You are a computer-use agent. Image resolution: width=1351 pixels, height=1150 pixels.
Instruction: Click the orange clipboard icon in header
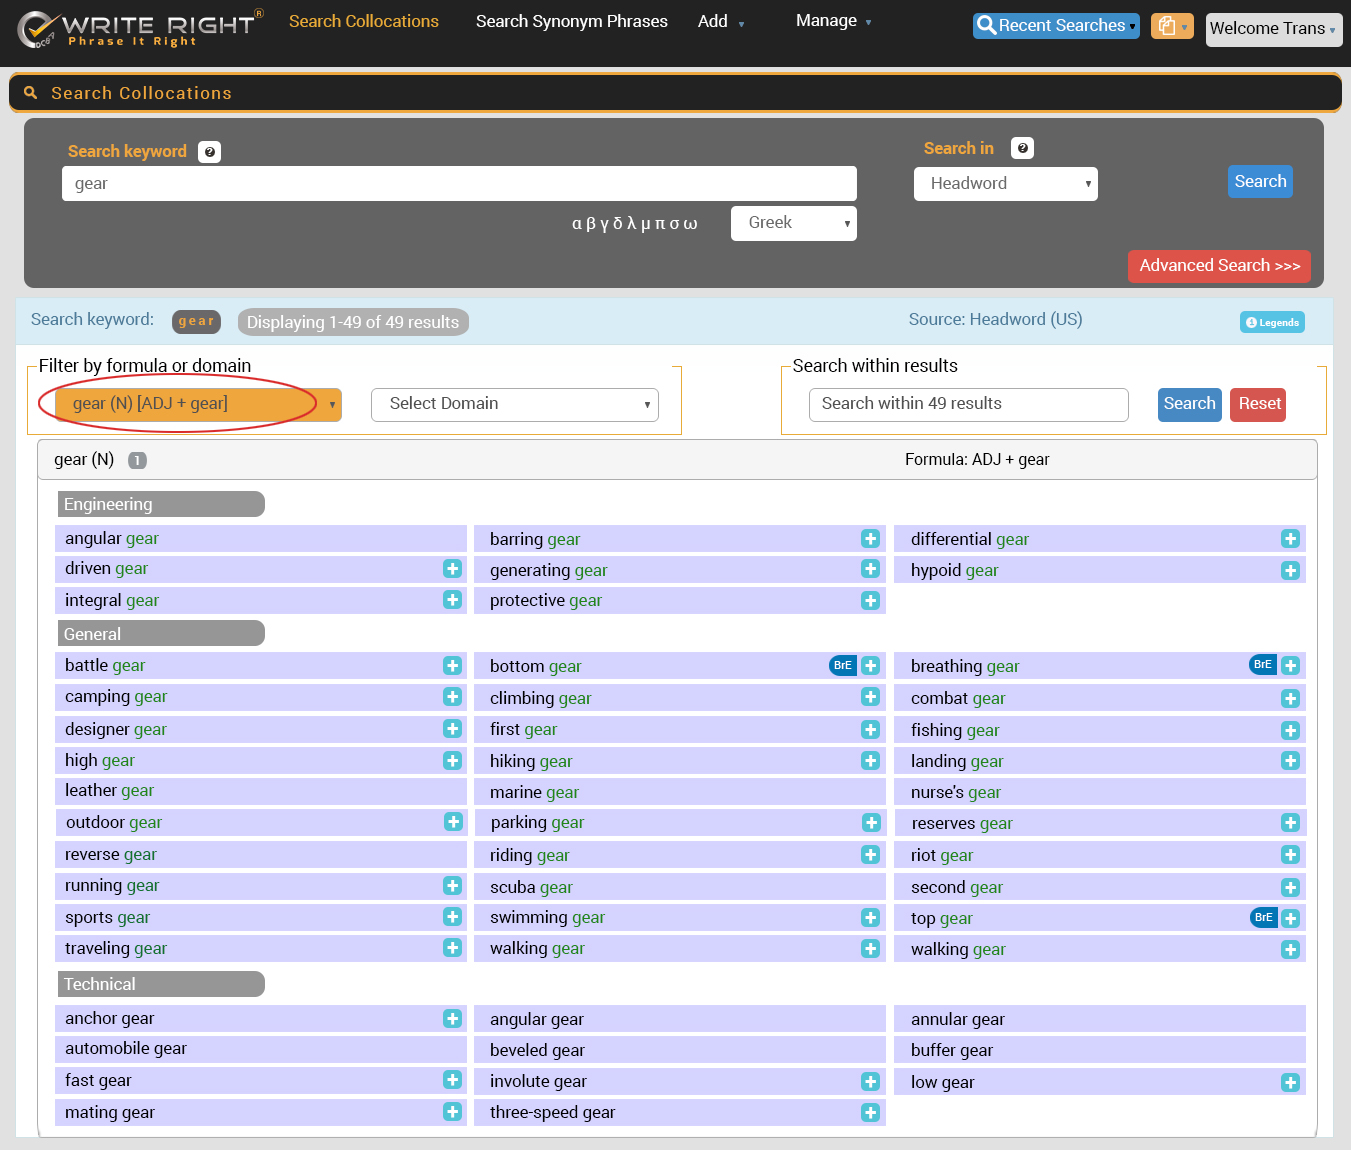click(x=1171, y=27)
